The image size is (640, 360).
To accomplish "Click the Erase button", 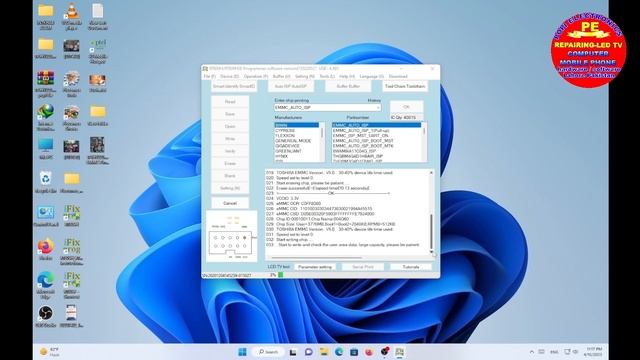I will pos(230,163).
